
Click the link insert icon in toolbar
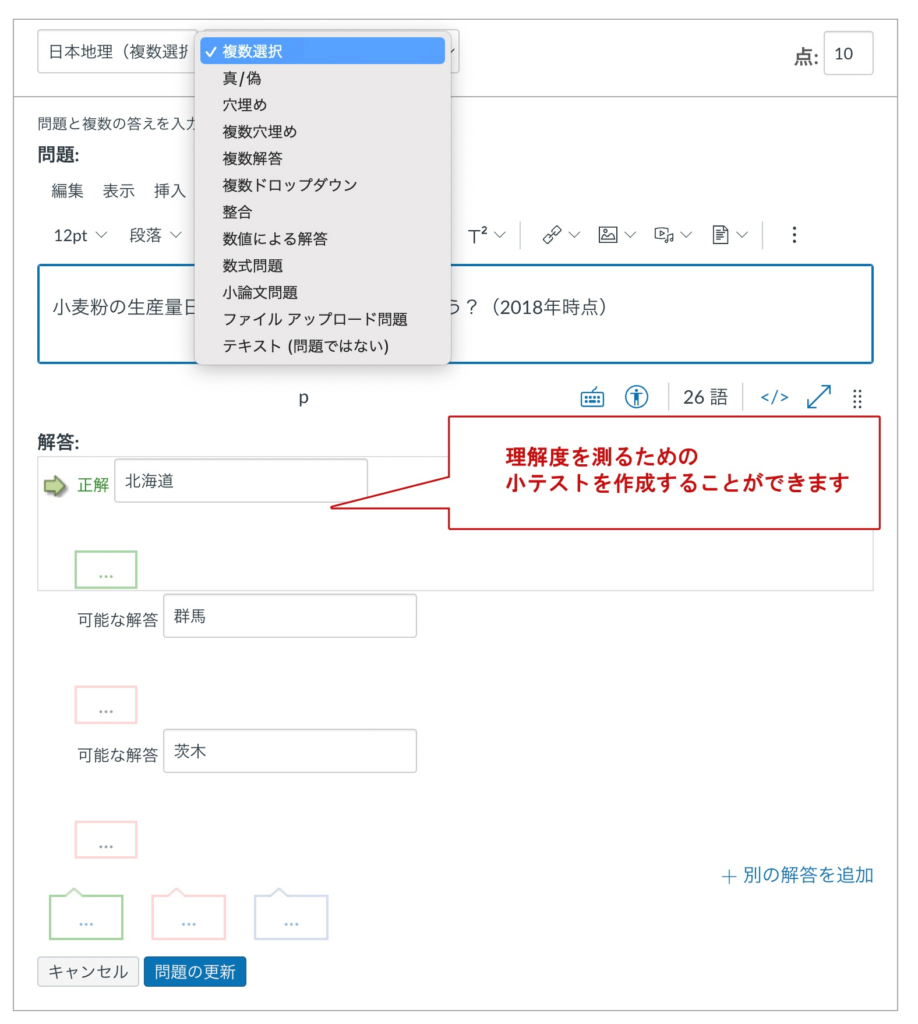[x=552, y=235]
